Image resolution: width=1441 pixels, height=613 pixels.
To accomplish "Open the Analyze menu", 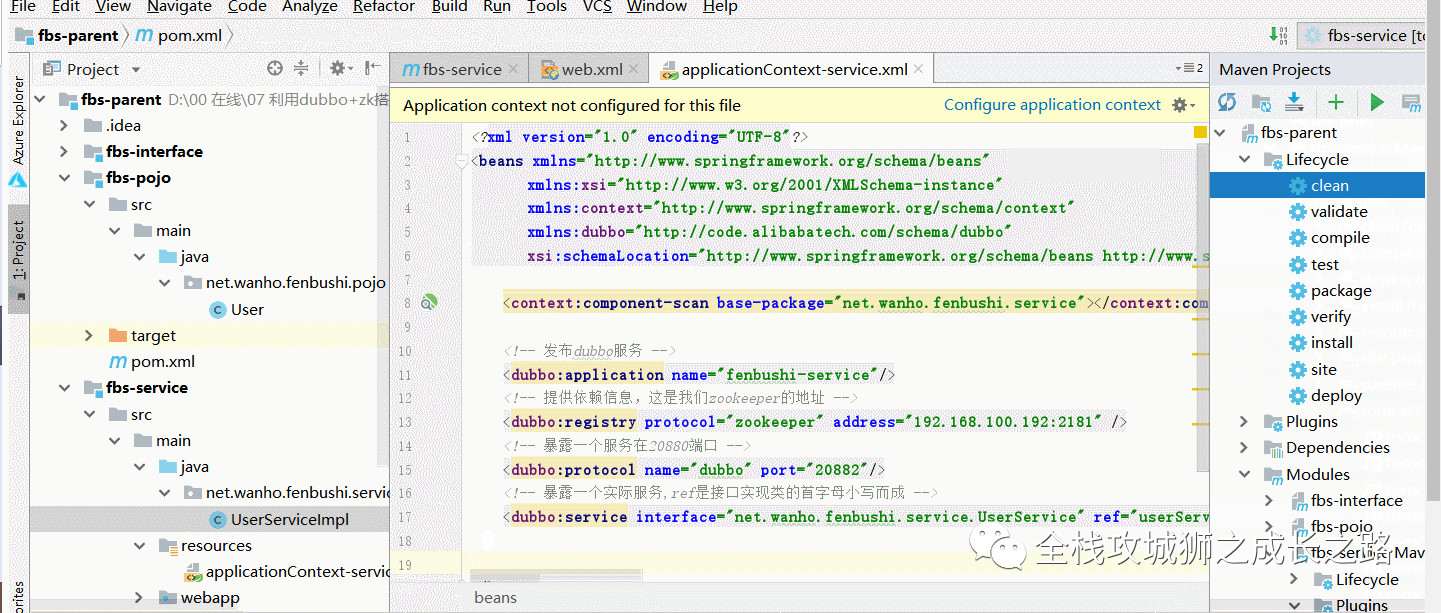I will click(310, 6).
